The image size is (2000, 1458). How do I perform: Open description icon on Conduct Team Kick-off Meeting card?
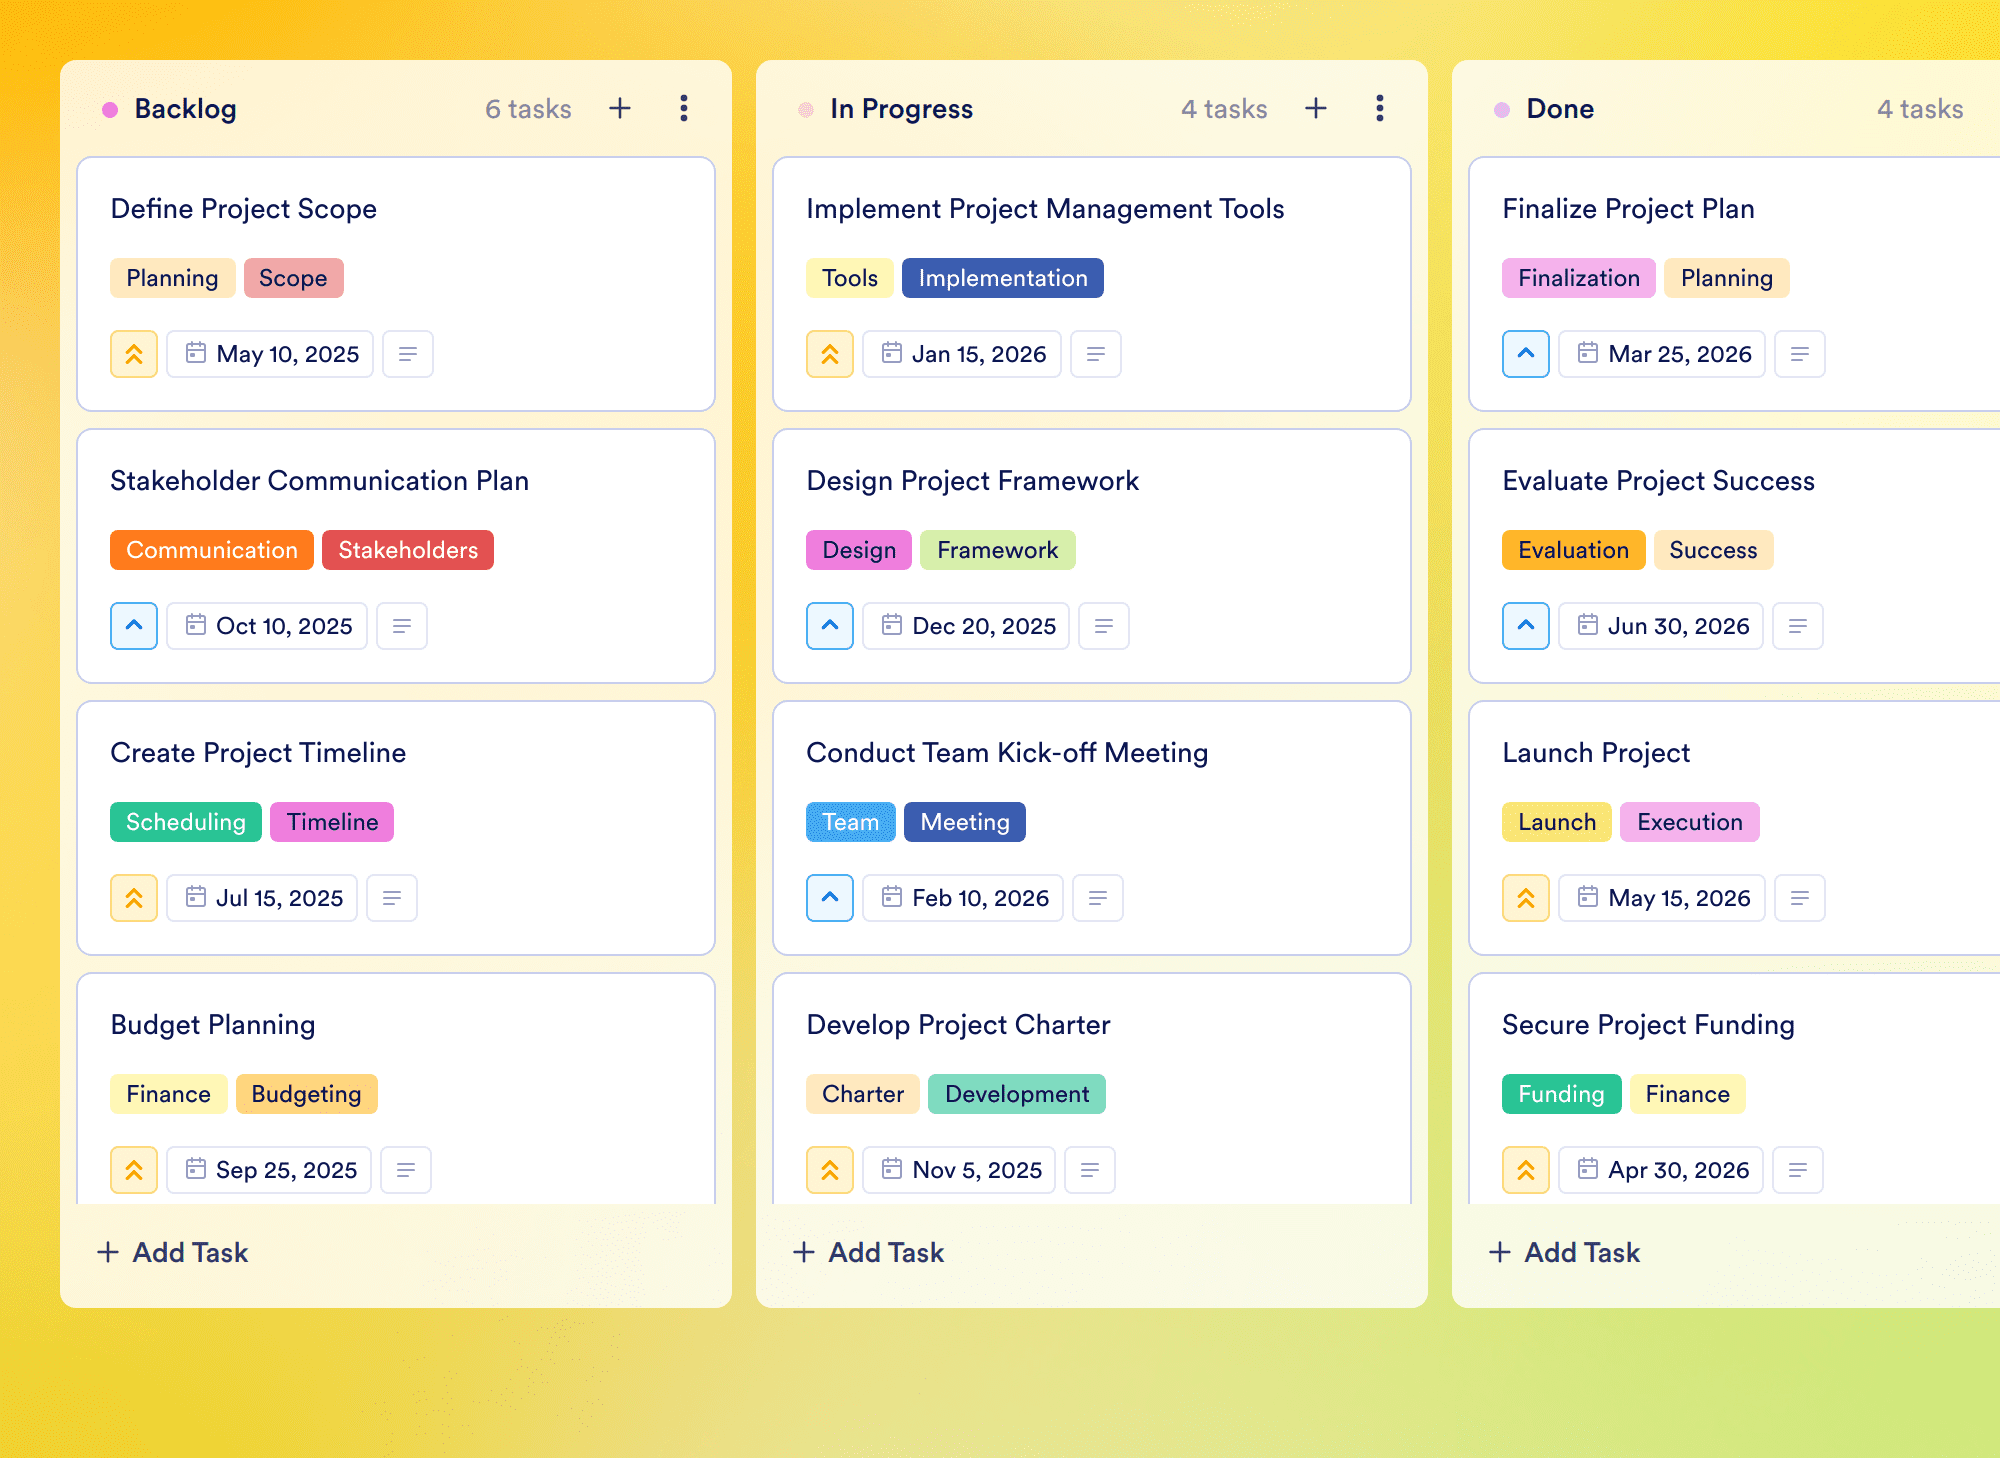coord(1098,898)
